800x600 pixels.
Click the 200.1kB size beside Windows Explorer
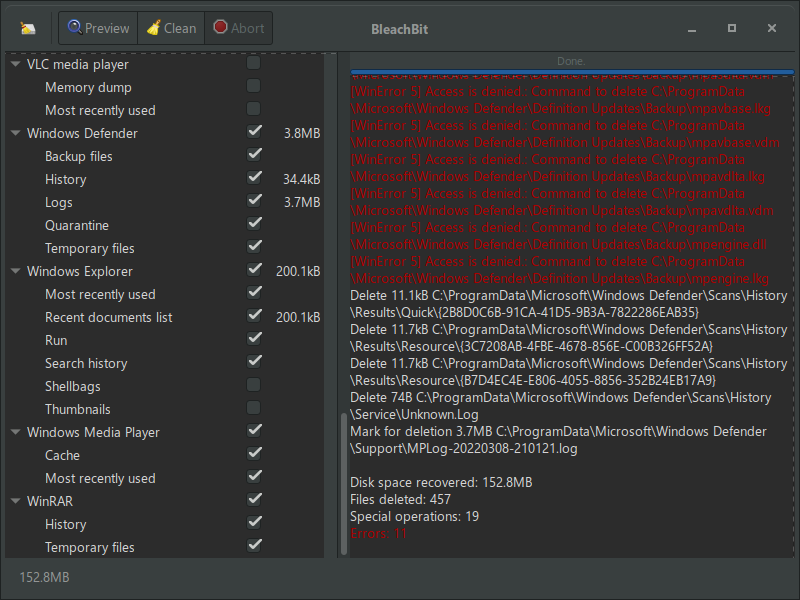[x=298, y=271]
